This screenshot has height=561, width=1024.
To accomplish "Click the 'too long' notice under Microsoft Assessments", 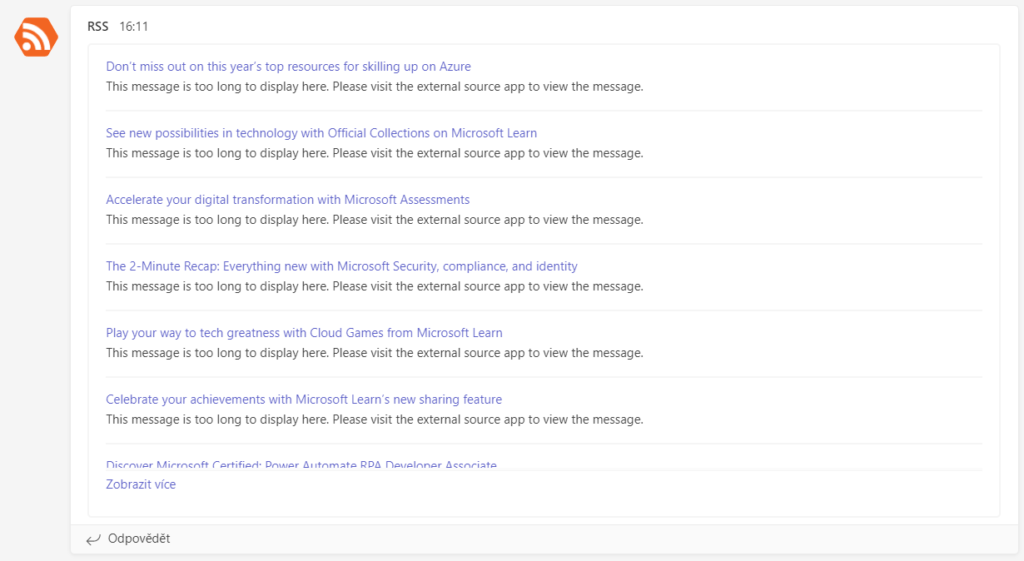I will tap(374, 220).
